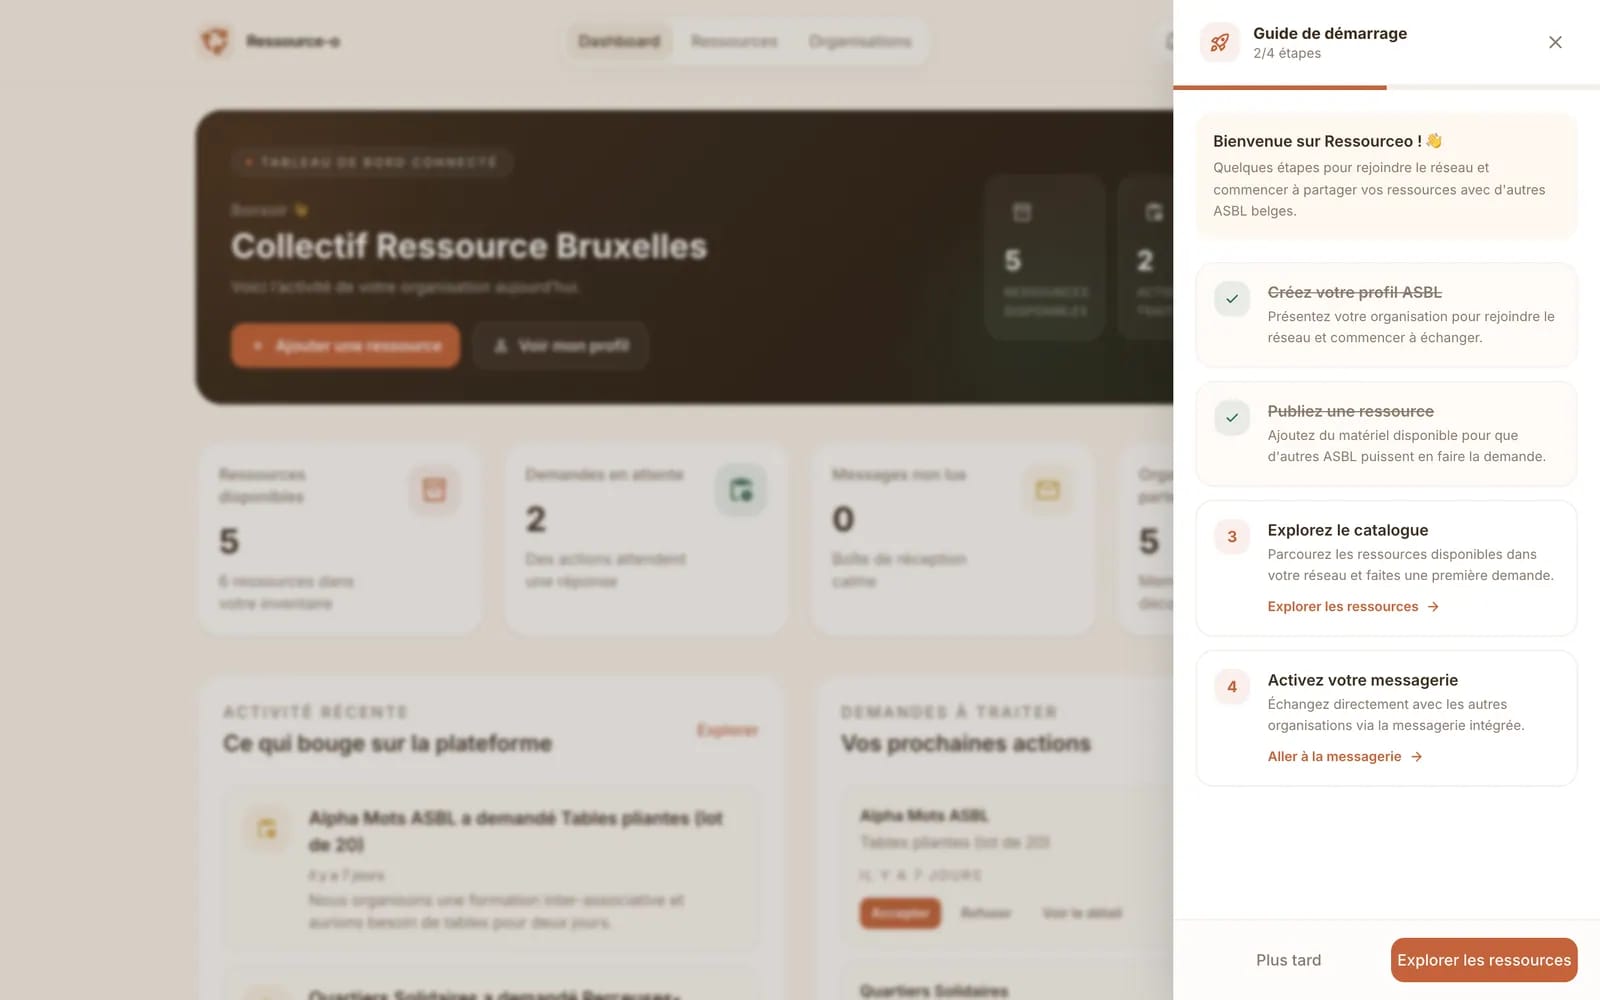The image size is (1600, 1000).
Task: Click the Ressource-o logo icon
Action: pos(214,41)
